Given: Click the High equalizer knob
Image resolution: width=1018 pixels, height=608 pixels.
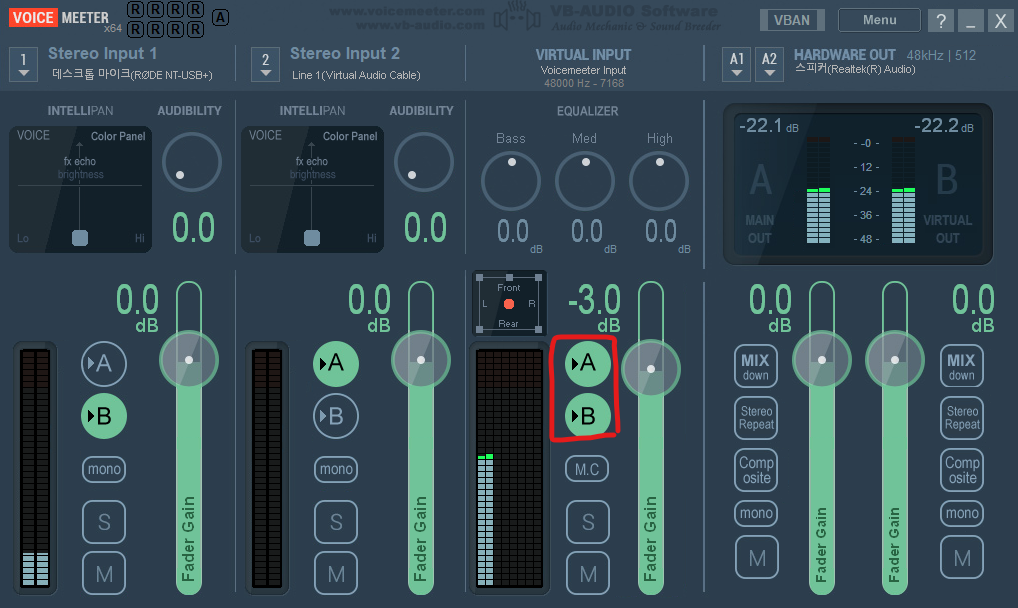Looking at the screenshot, I should [x=659, y=181].
